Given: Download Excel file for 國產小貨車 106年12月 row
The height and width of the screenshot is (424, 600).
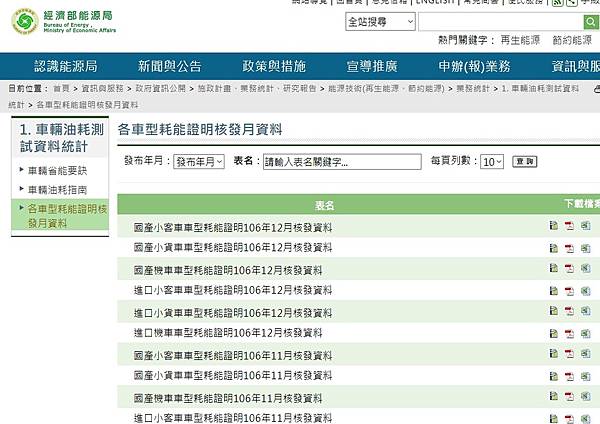Looking at the screenshot, I should click(585, 248).
